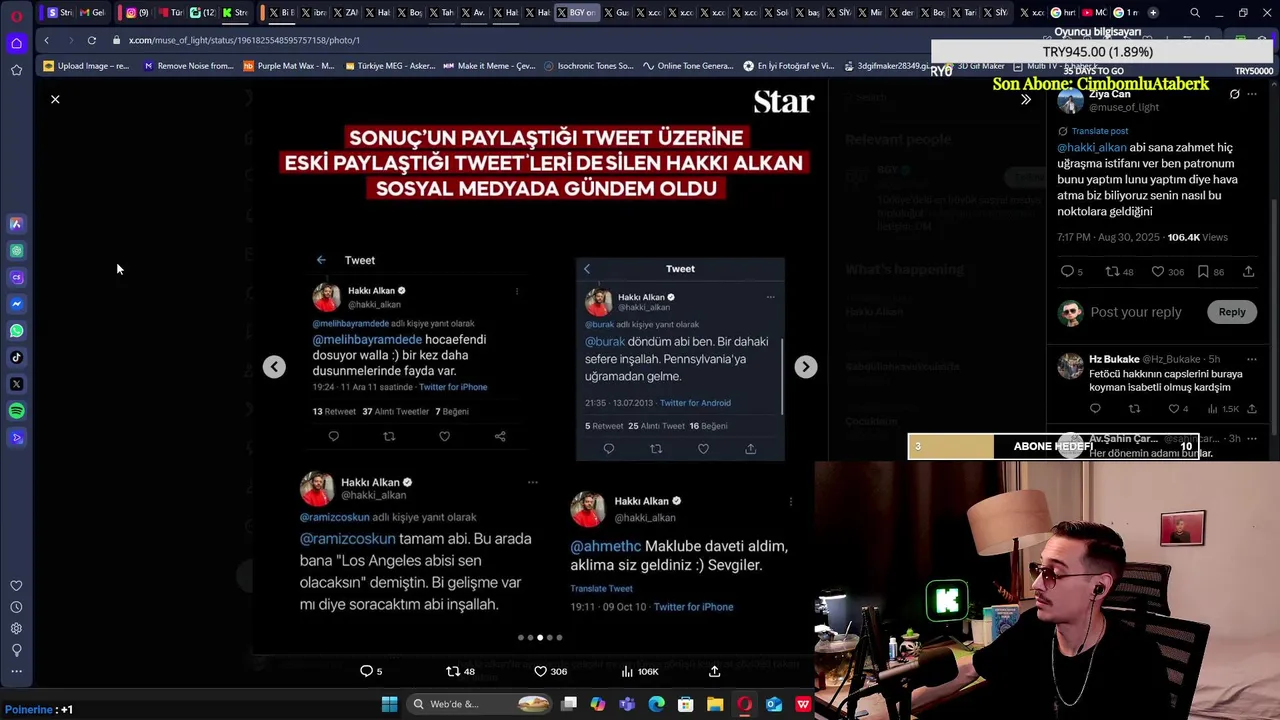The image size is (1280, 720).
Task: Open a new browser tab with the plus button
Action: (1153, 13)
